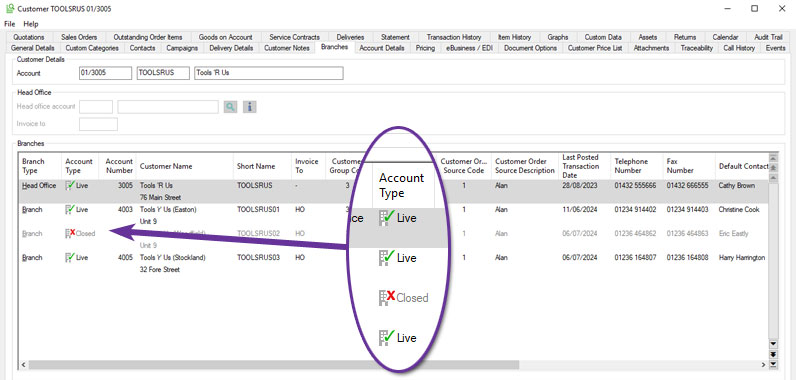Open the Service Contracts tab
Image resolution: width=796 pixels, height=380 pixels.
[x=294, y=37]
